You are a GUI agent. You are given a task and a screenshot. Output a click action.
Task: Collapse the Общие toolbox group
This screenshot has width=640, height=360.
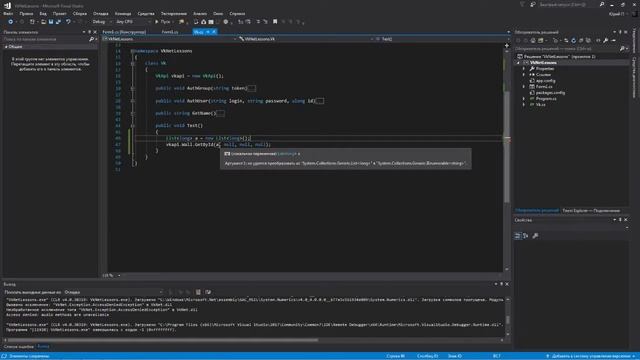coord(6,47)
